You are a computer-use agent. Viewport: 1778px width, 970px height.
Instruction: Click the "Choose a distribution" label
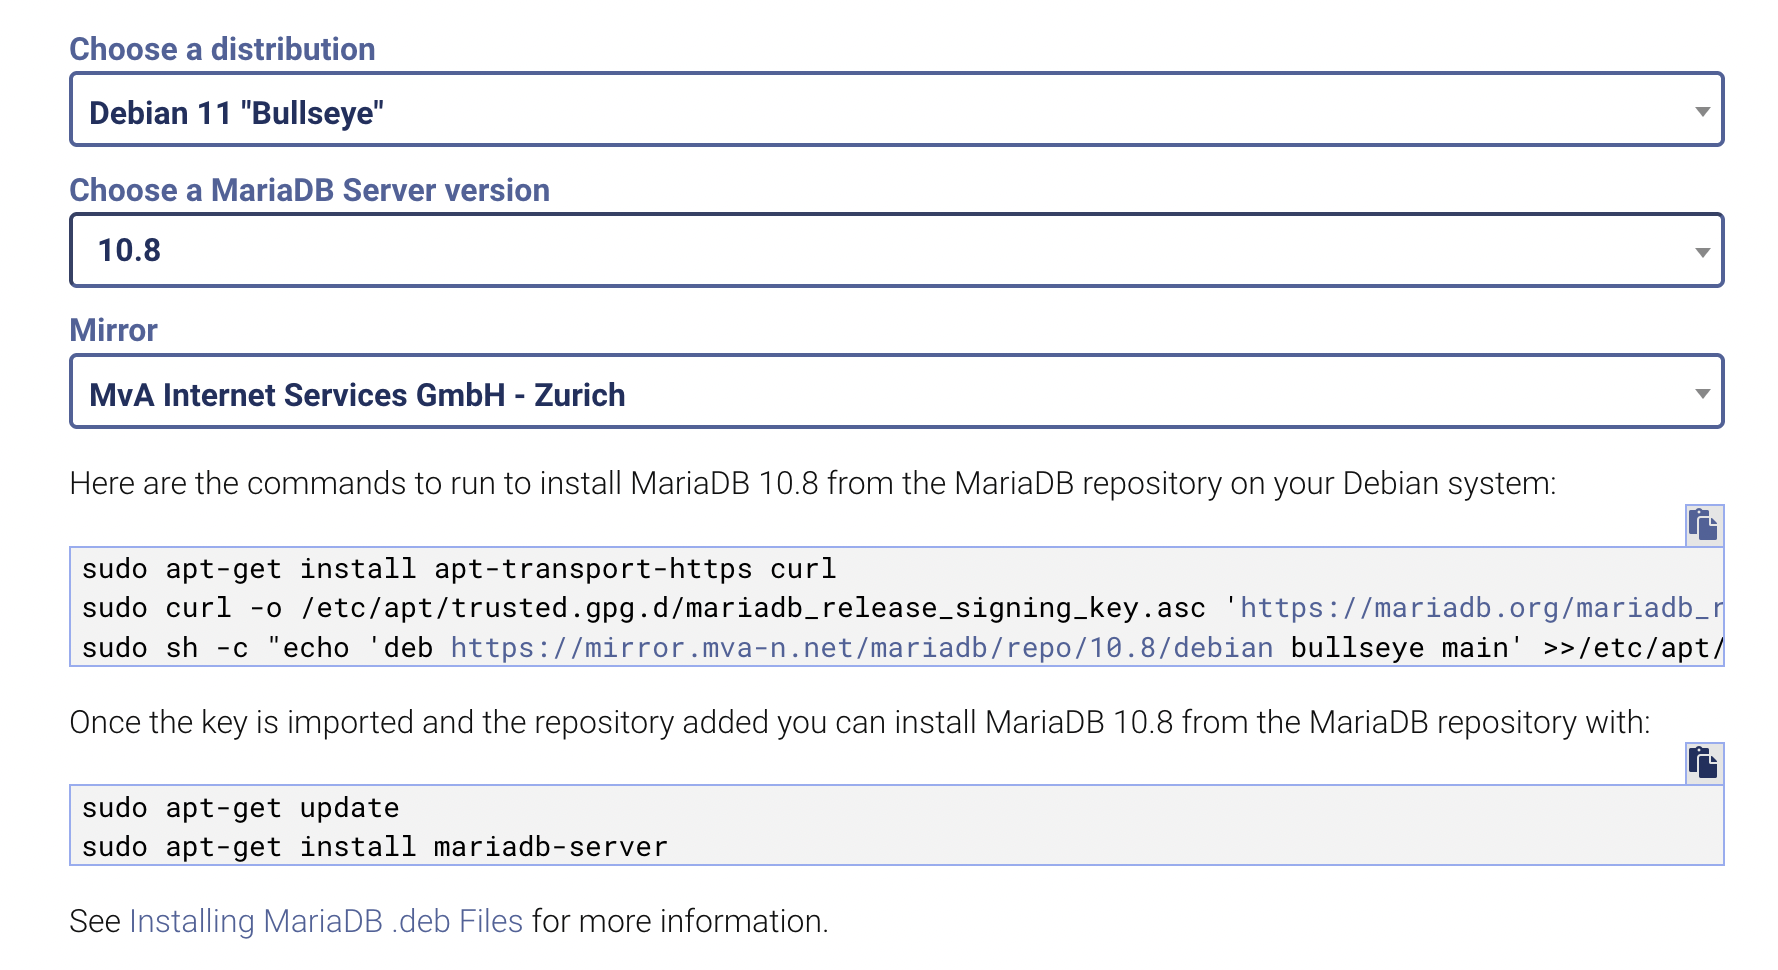(x=222, y=49)
